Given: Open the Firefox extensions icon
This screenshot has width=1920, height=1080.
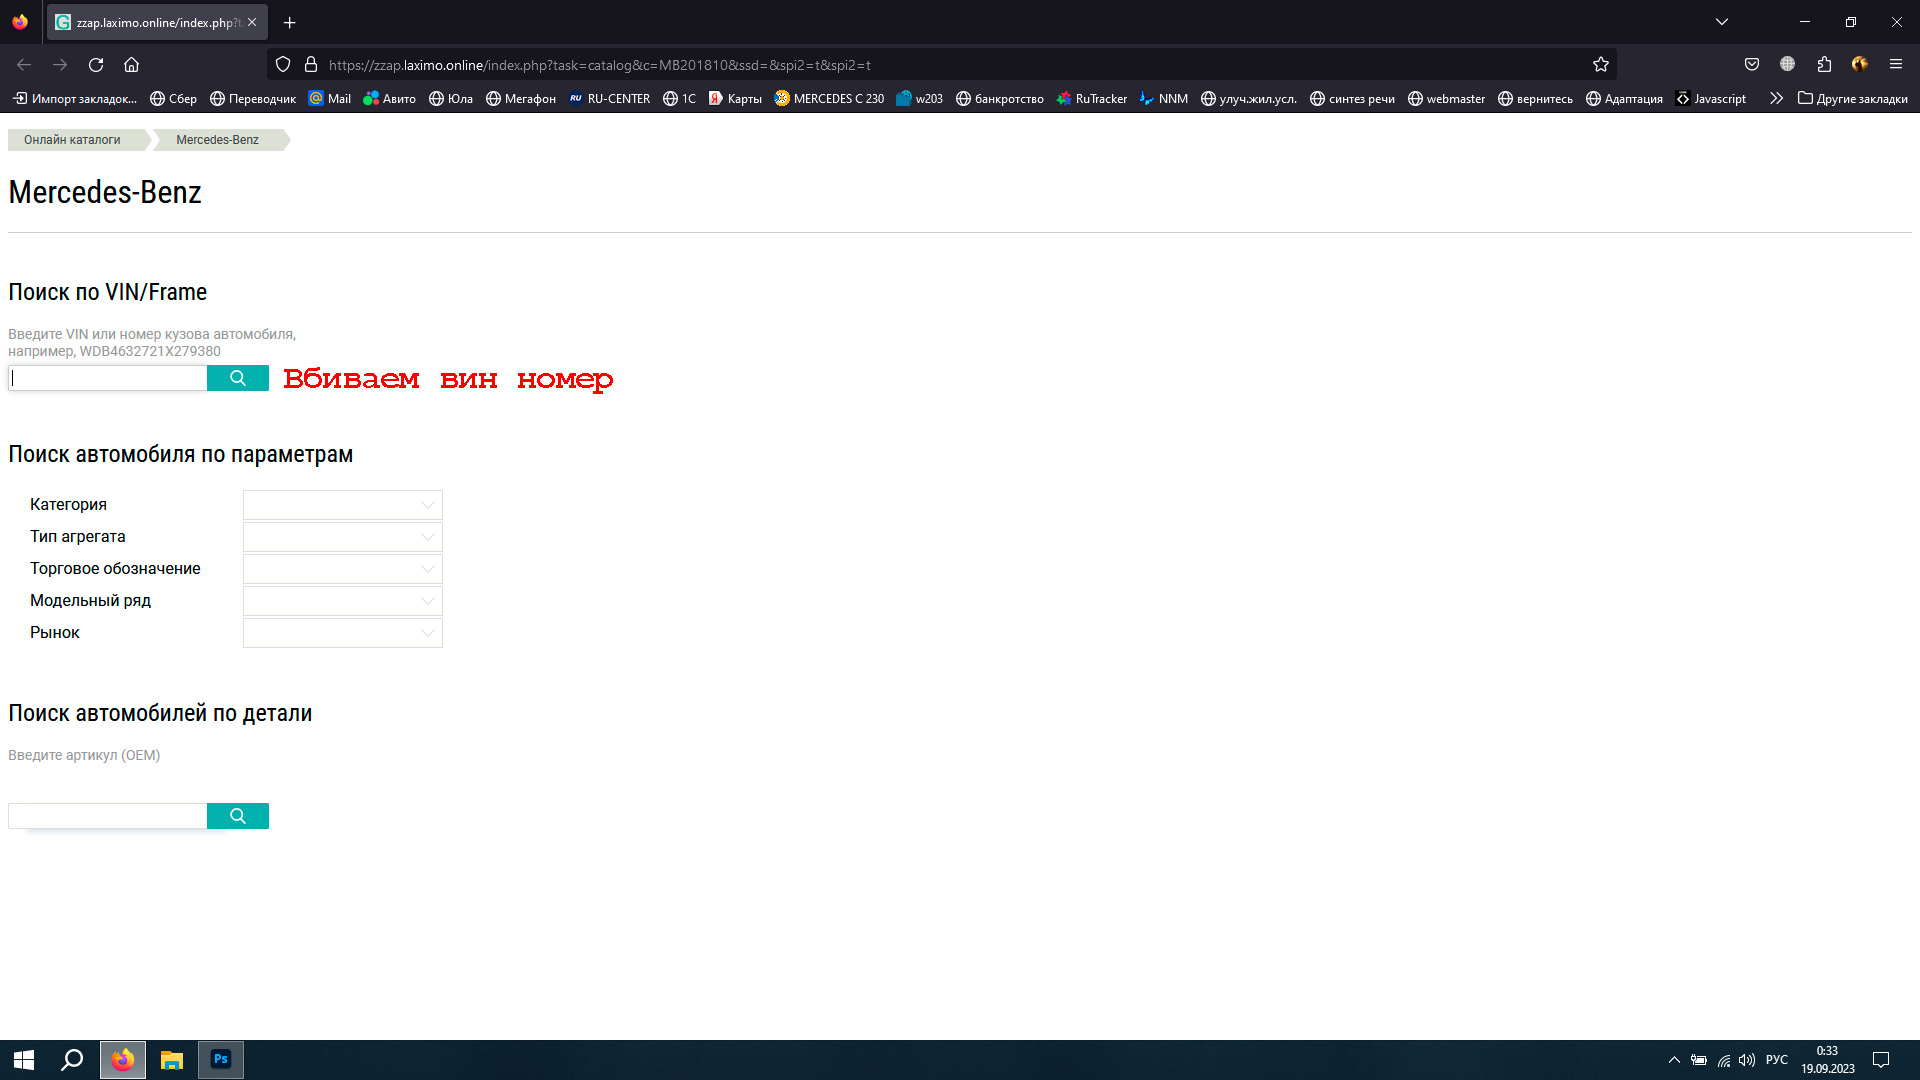Looking at the screenshot, I should pos(1824,64).
